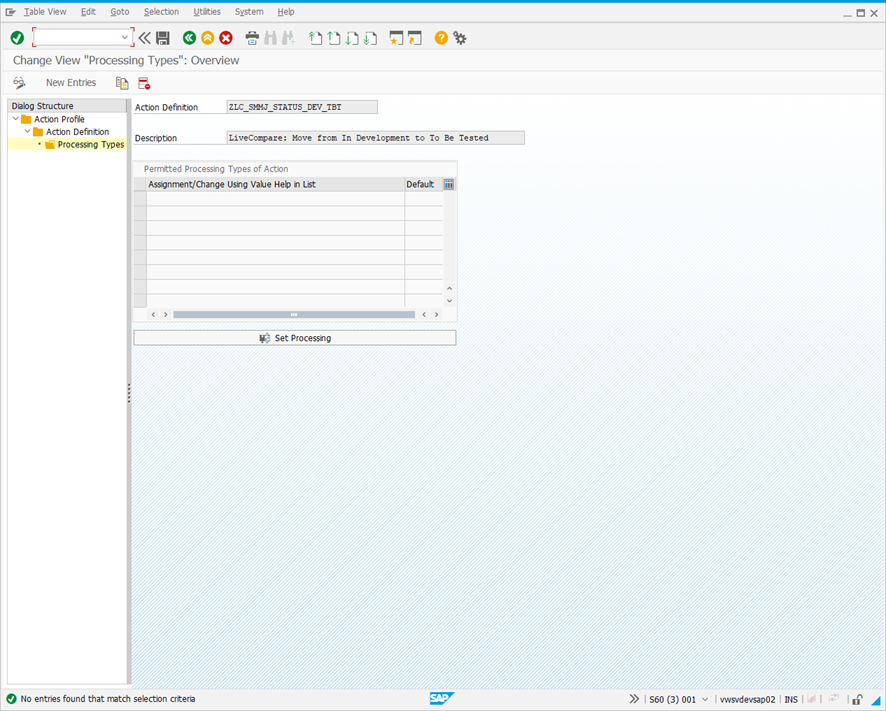The height and width of the screenshot is (711, 886).
Task: Open the Utilities menu
Action: pyautogui.click(x=207, y=12)
